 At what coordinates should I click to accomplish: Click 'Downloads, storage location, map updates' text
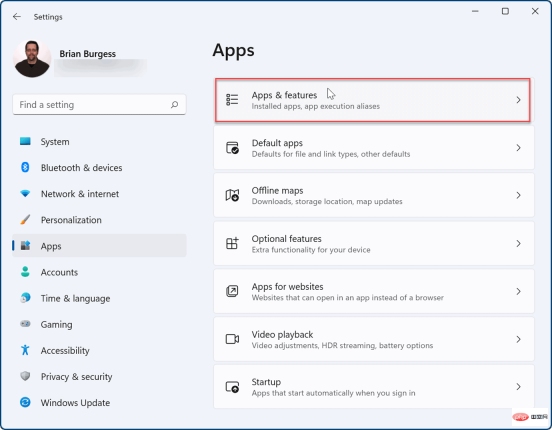[x=327, y=201]
